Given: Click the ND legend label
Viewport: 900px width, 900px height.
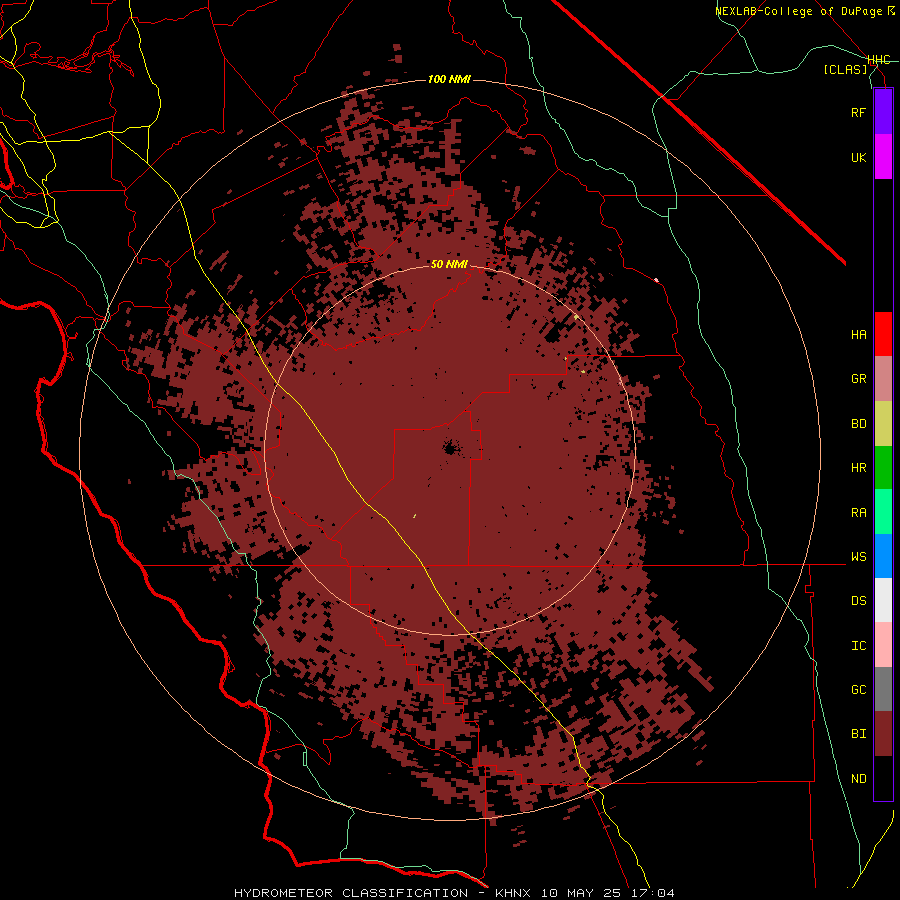Looking at the screenshot, I should pos(858,778).
